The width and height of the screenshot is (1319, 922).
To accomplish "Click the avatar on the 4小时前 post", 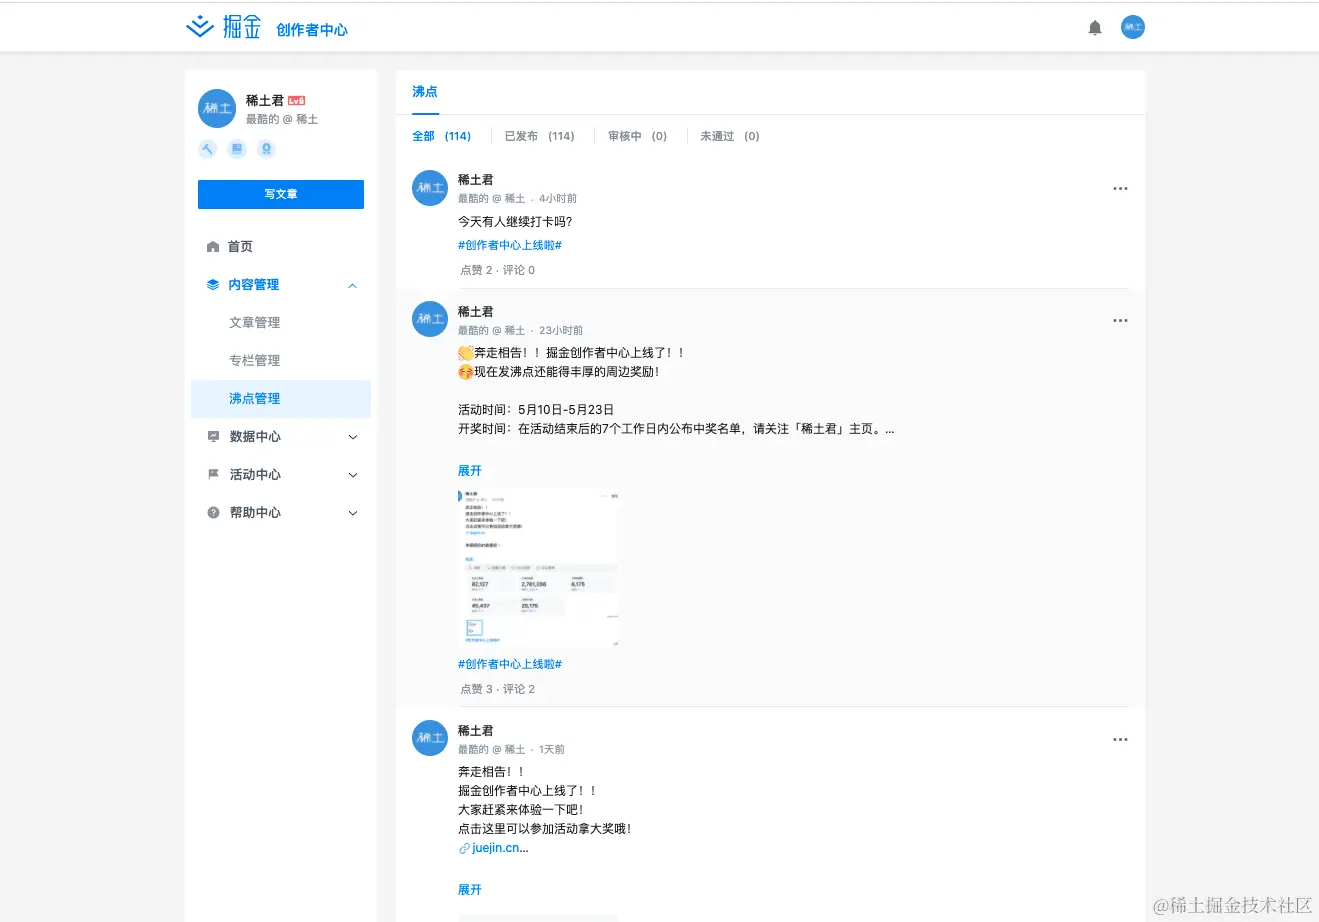I will (x=430, y=188).
